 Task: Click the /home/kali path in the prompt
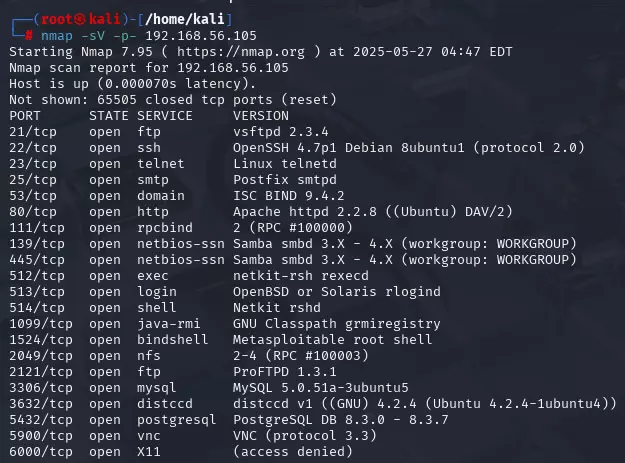[x=185, y=19]
